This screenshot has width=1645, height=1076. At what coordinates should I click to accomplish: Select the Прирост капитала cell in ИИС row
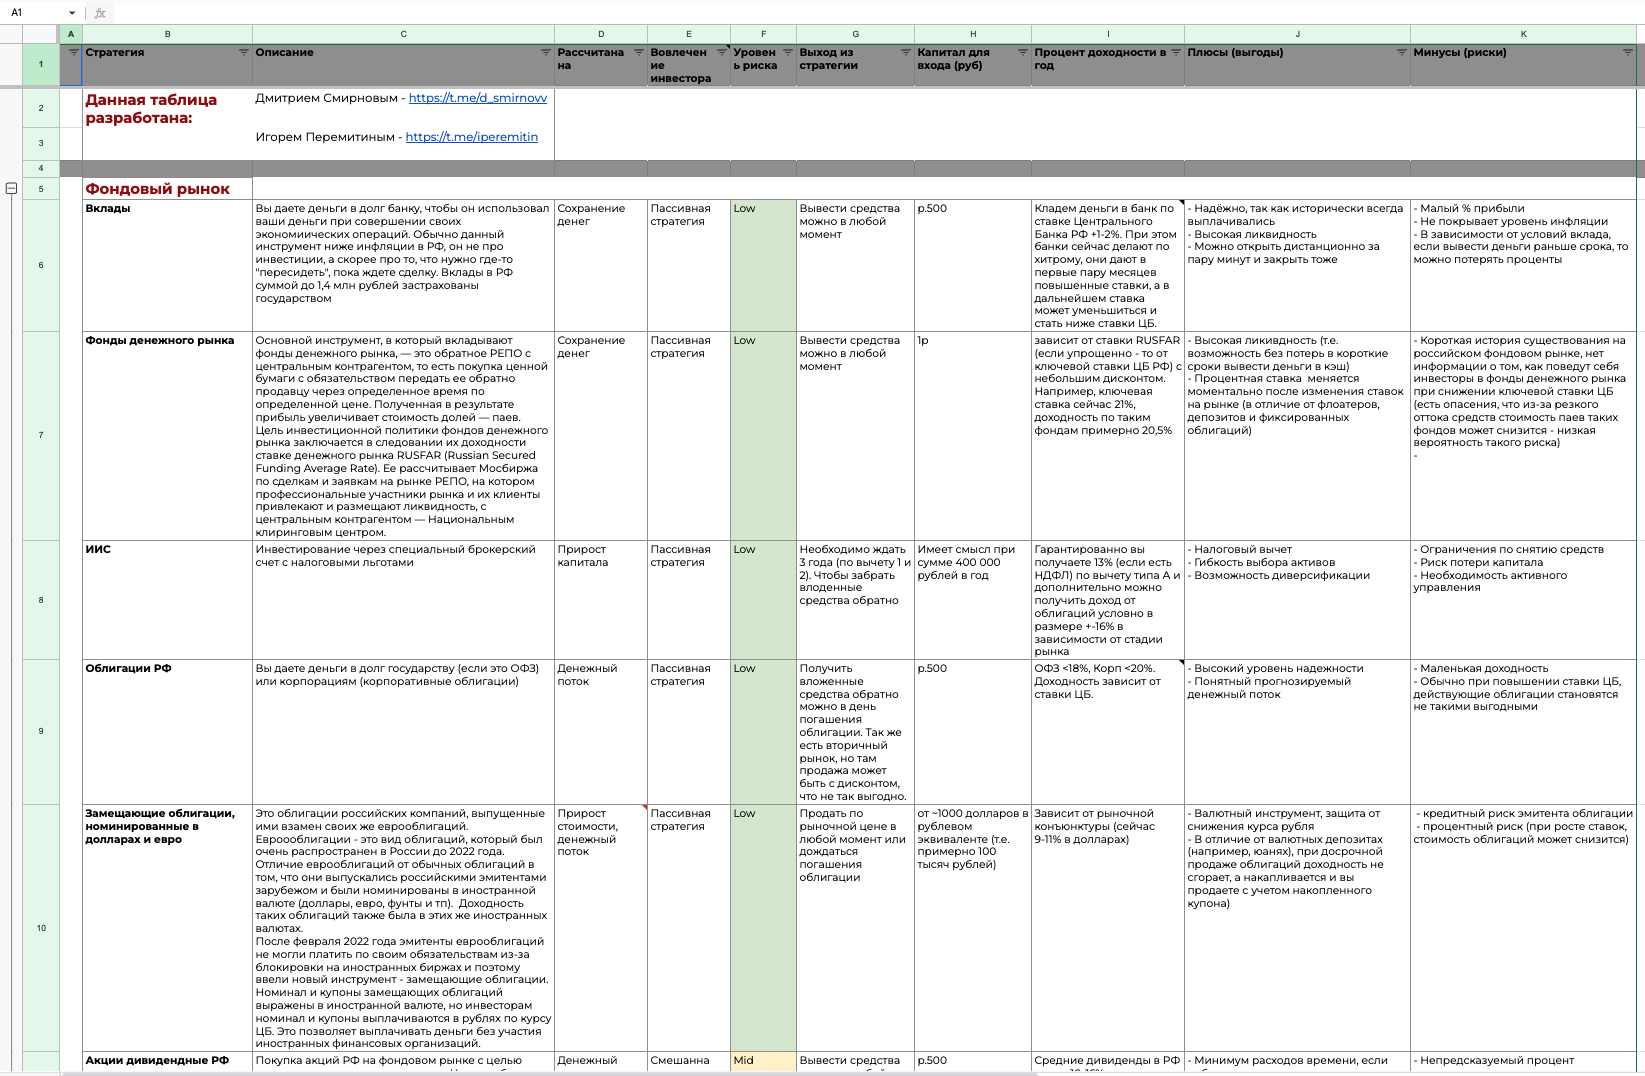click(601, 600)
